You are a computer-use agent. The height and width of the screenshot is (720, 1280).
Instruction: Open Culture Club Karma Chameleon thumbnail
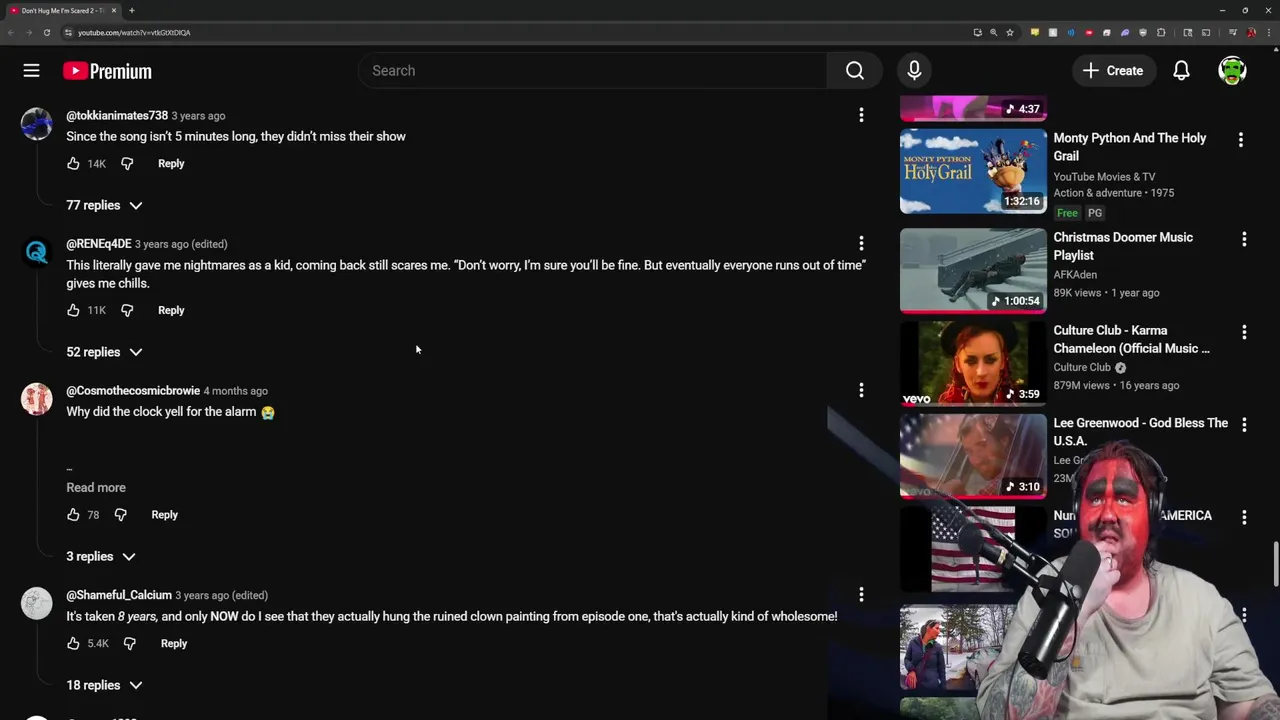point(973,363)
